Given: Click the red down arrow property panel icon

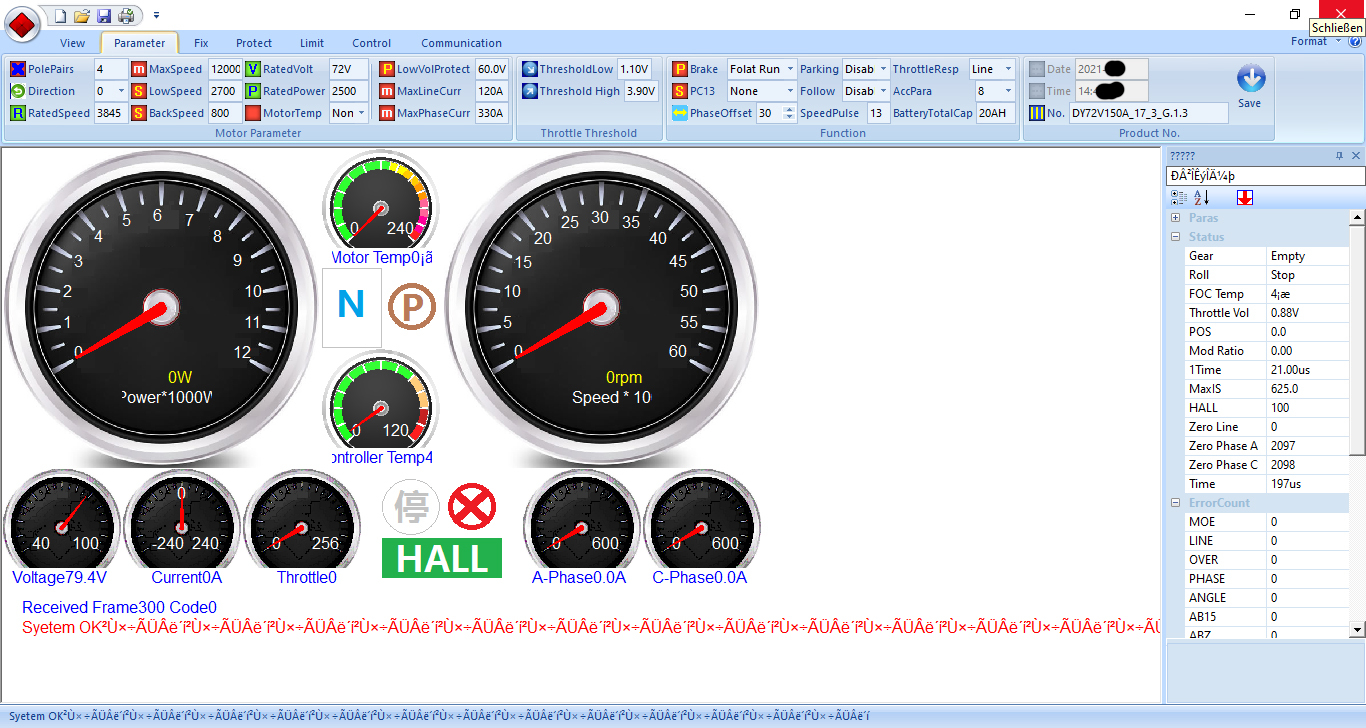Looking at the screenshot, I should coord(1244,198).
